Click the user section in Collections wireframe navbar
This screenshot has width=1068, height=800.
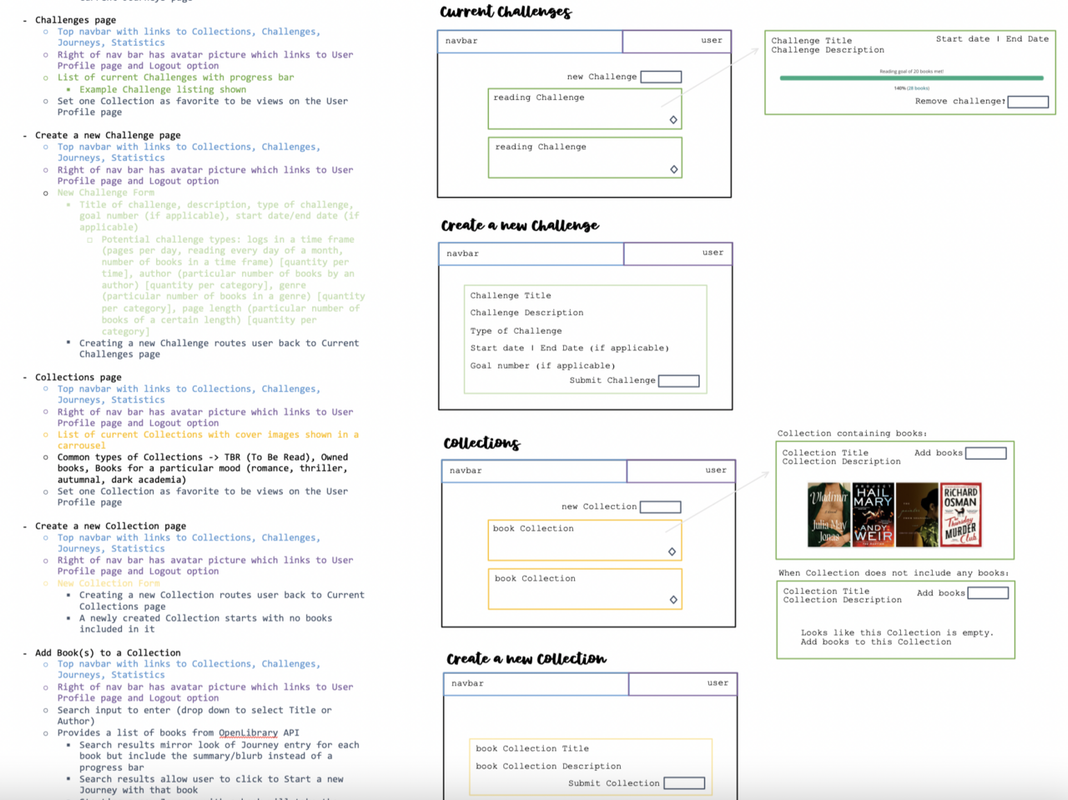coord(681,470)
